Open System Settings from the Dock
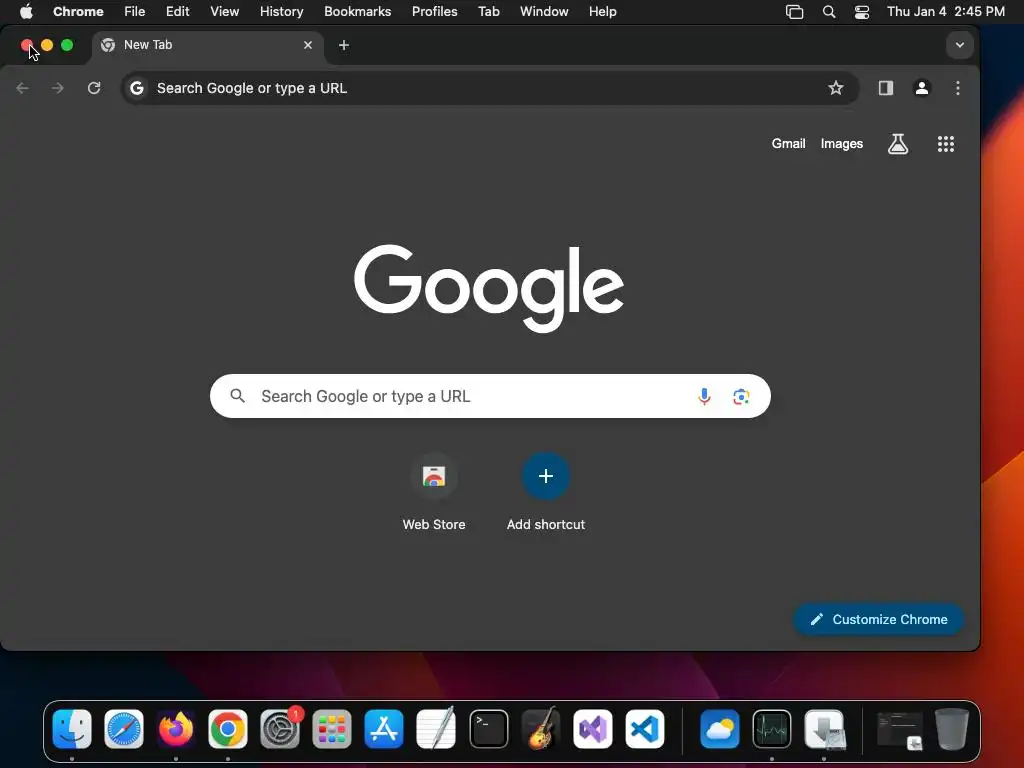 coord(280,729)
